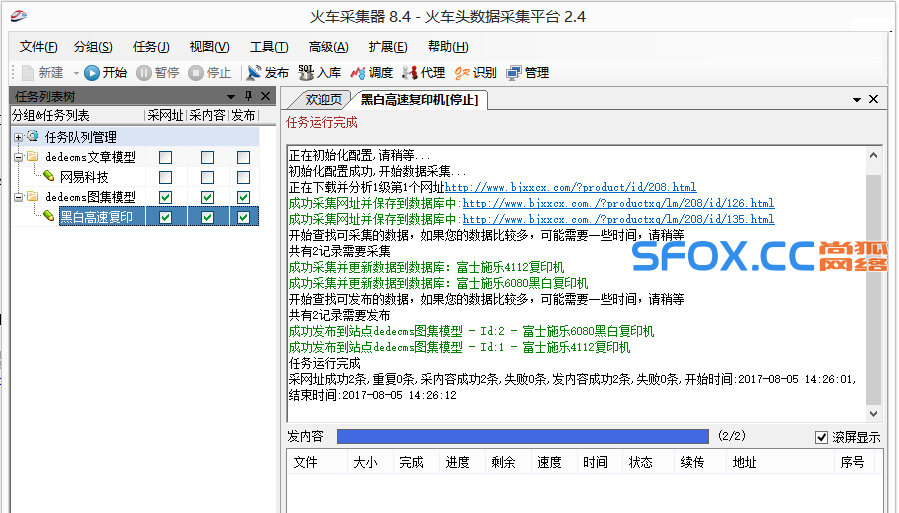Screen dimensions: 899x513
Task: Switch to the 欢迎页 tab
Action: [323, 100]
